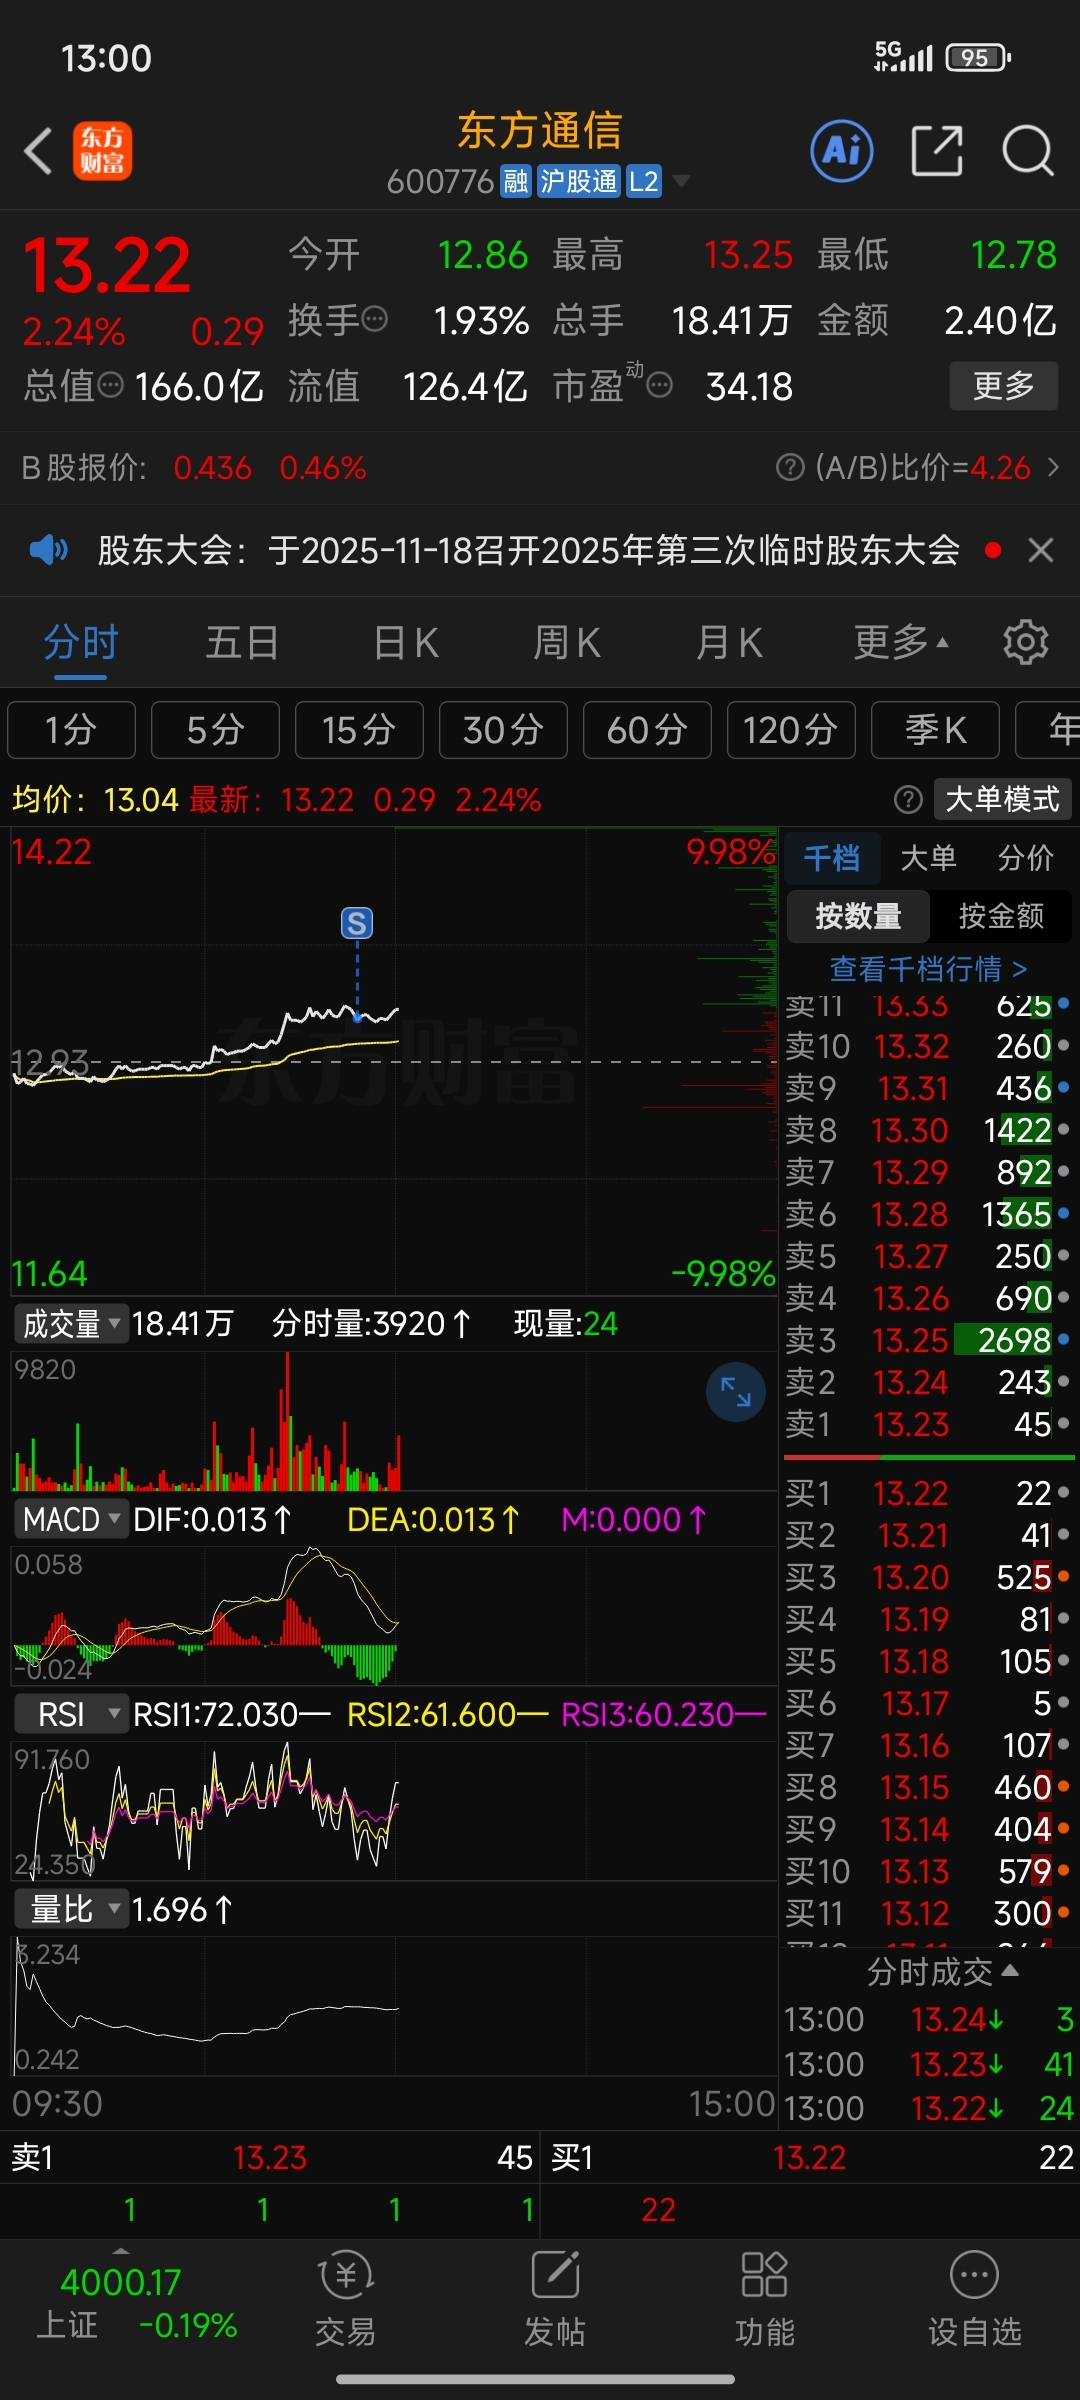Open the 东方财富 app logo

pyautogui.click(x=102, y=151)
